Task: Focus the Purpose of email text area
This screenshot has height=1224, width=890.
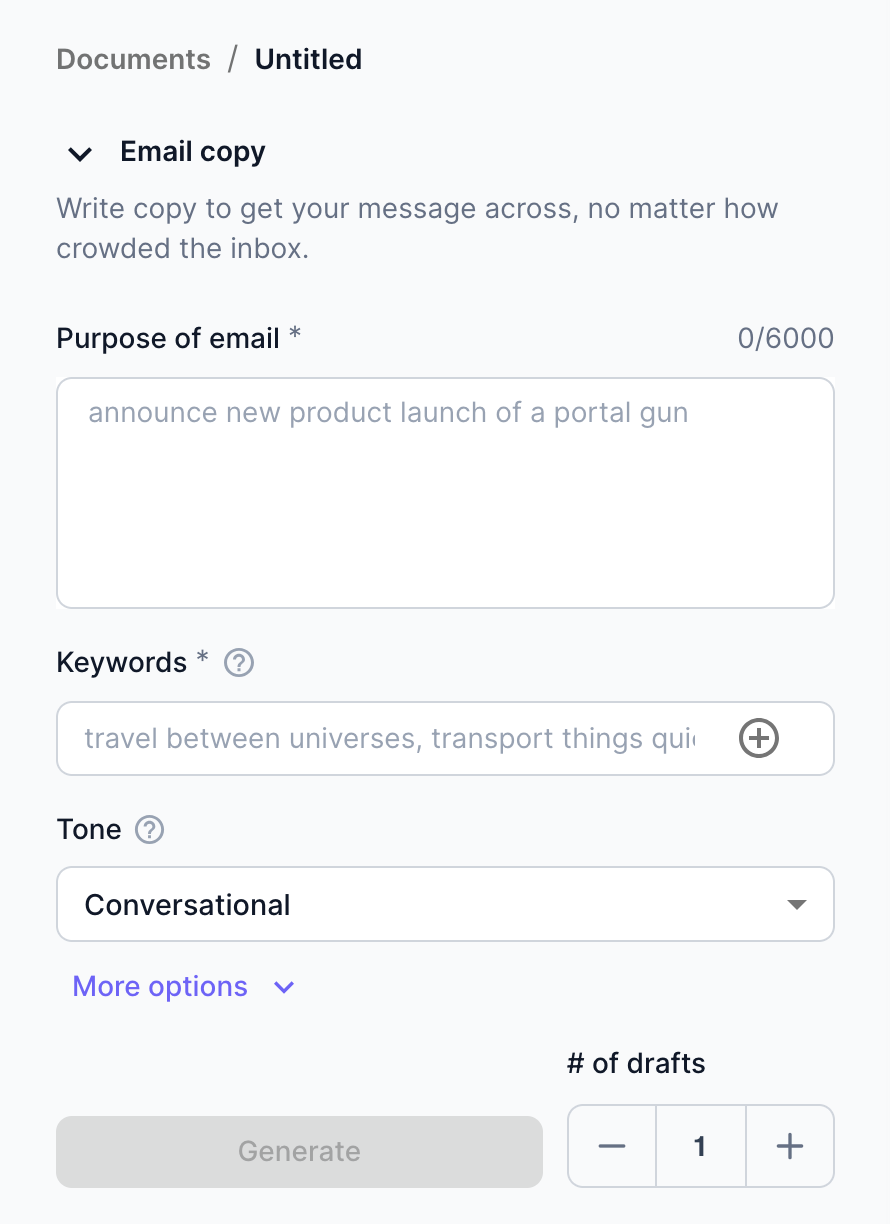Action: tap(445, 492)
